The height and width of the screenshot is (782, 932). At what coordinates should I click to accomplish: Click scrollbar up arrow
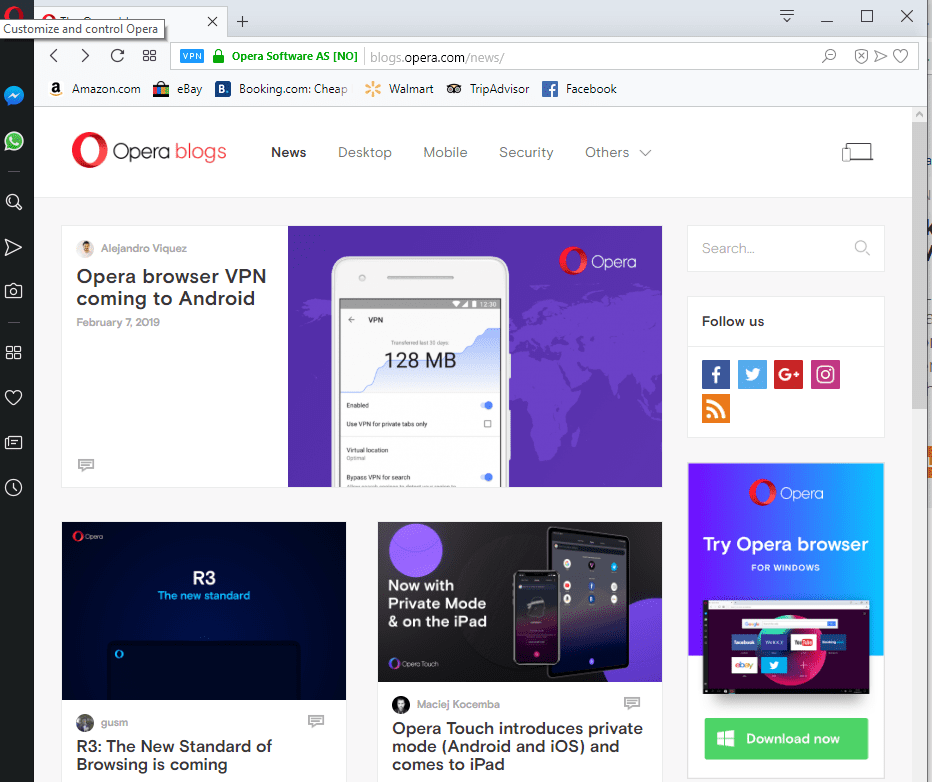(920, 113)
